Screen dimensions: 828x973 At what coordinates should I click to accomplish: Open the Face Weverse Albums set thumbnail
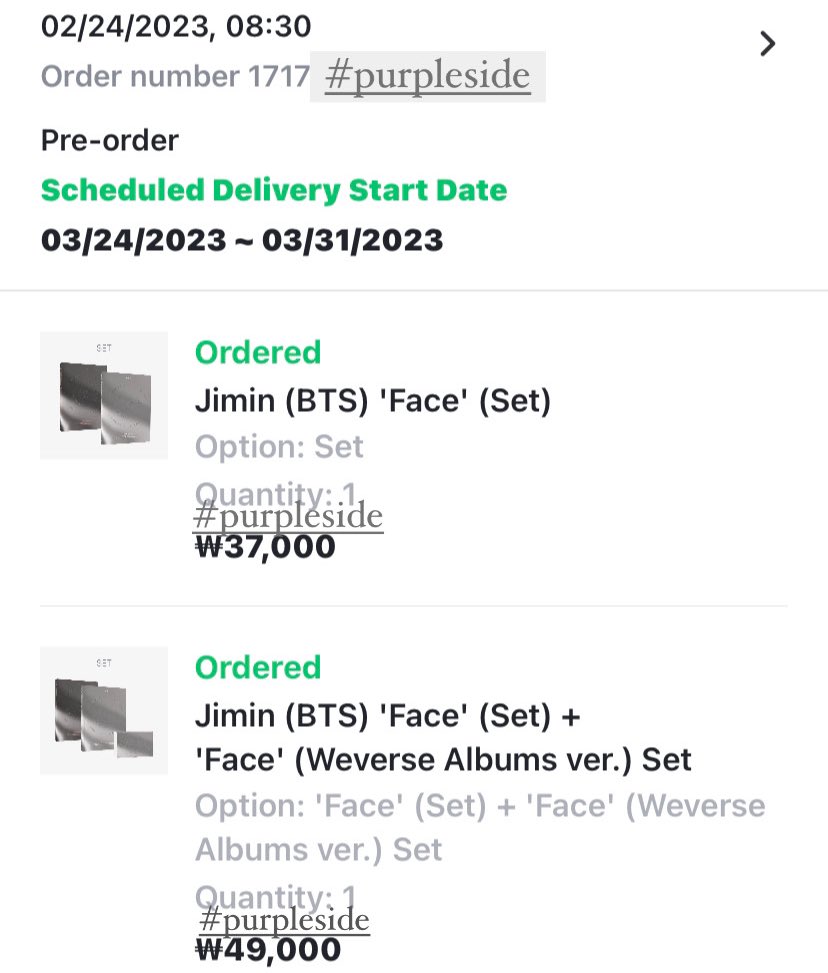[104, 711]
